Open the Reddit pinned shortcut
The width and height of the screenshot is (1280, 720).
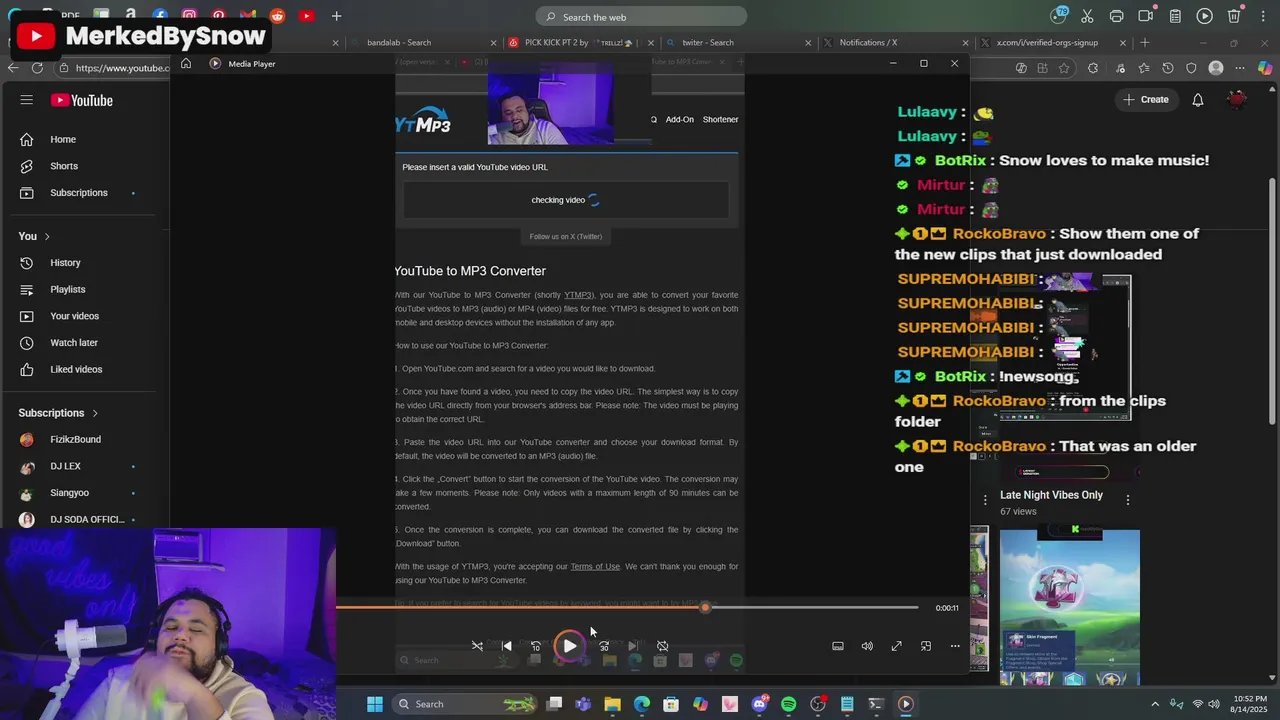277,16
